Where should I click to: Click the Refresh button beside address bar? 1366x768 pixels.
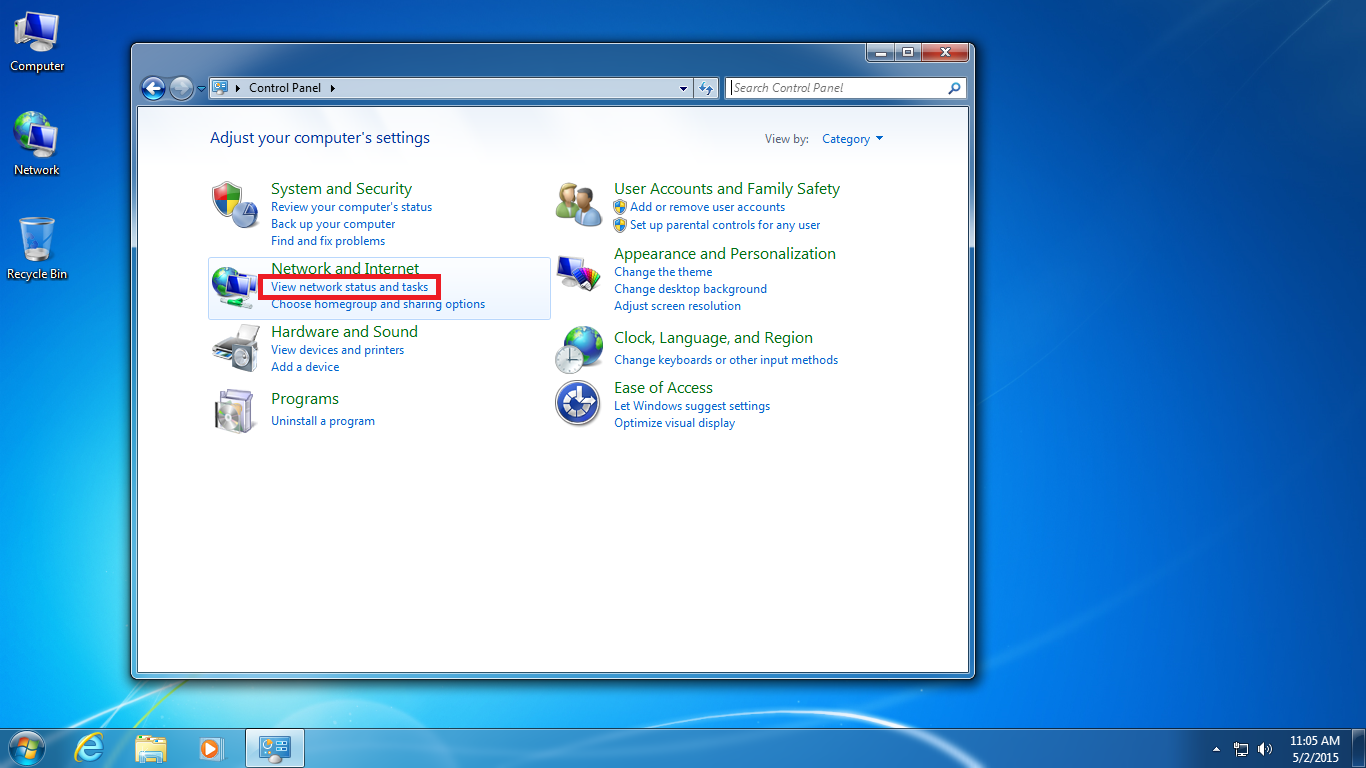pyautogui.click(x=707, y=88)
